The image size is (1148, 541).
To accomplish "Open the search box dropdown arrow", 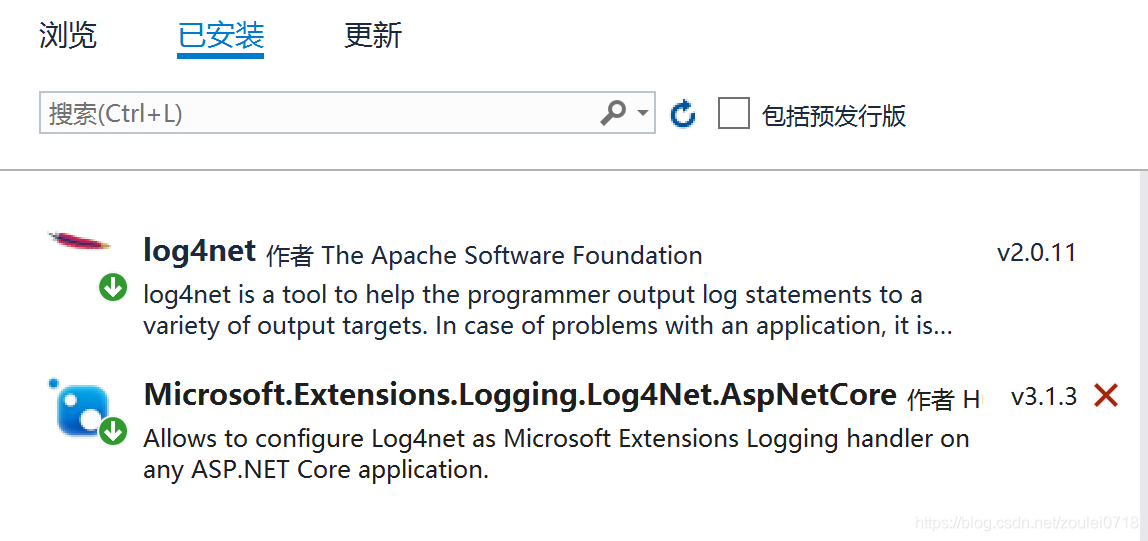I will click(643, 113).
